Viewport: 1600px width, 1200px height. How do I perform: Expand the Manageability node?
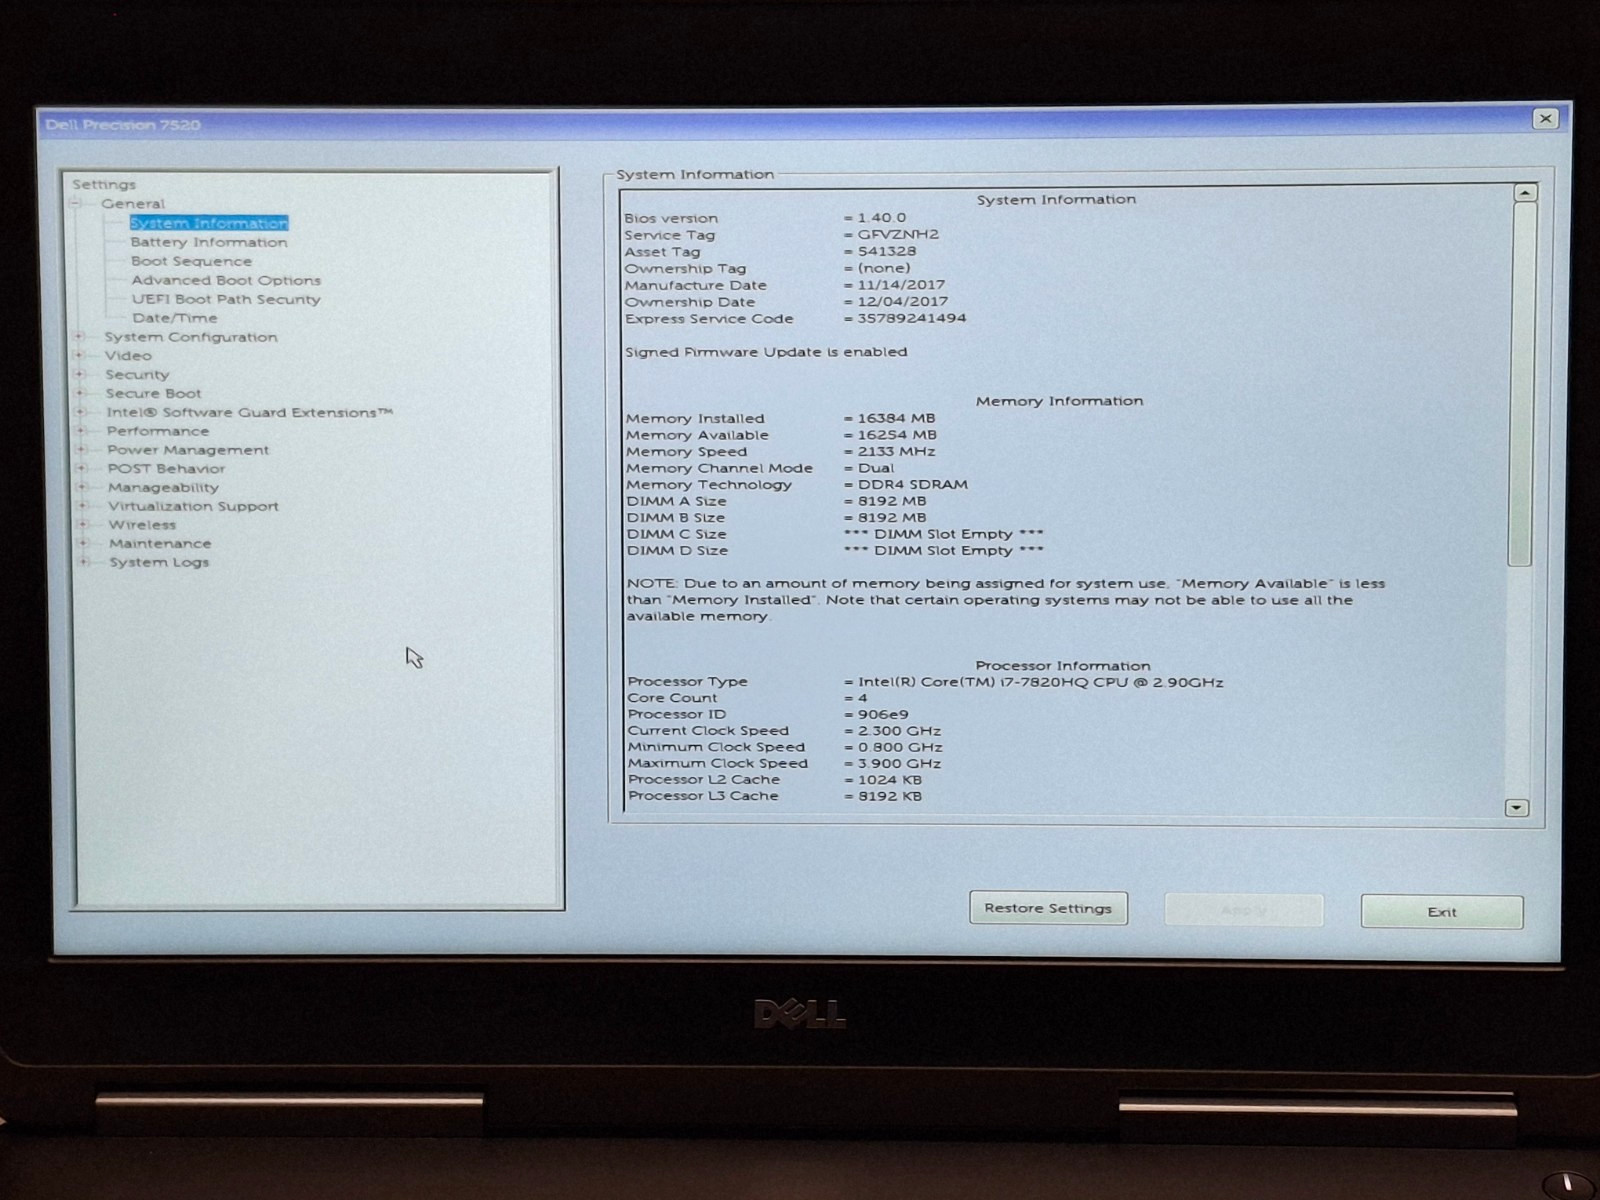coord(83,487)
